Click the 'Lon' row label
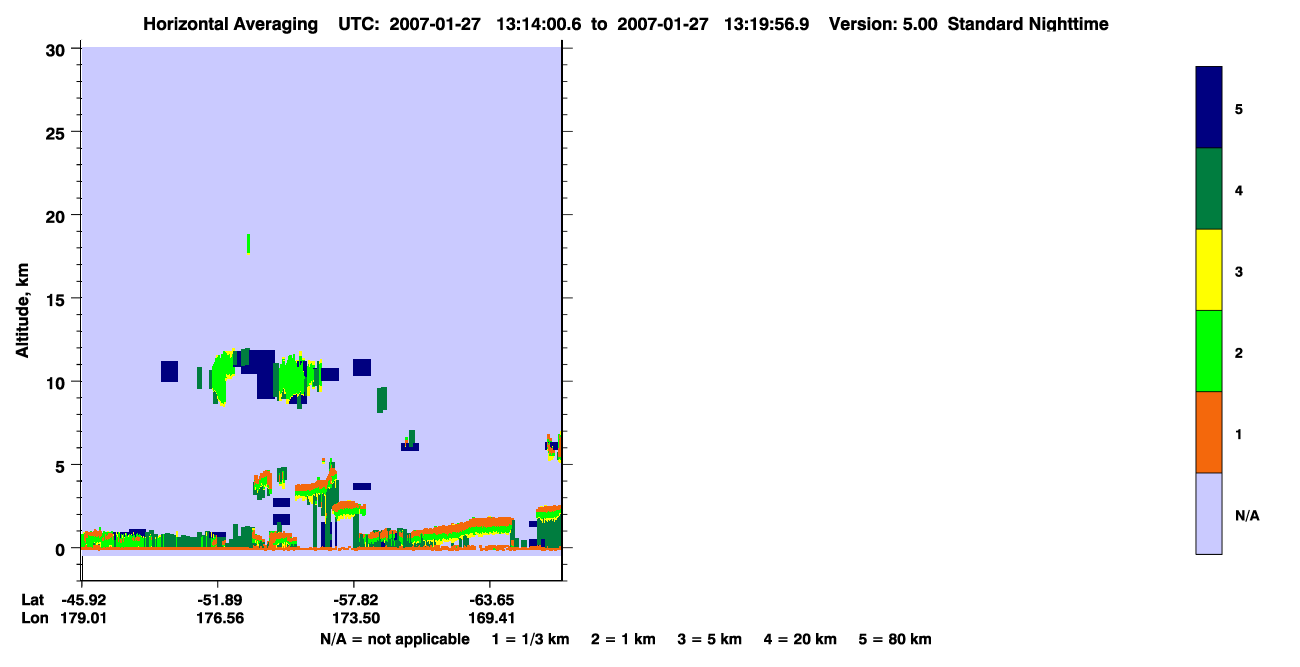Image resolution: width=1300 pixels, height=667 pixels. 33,618
